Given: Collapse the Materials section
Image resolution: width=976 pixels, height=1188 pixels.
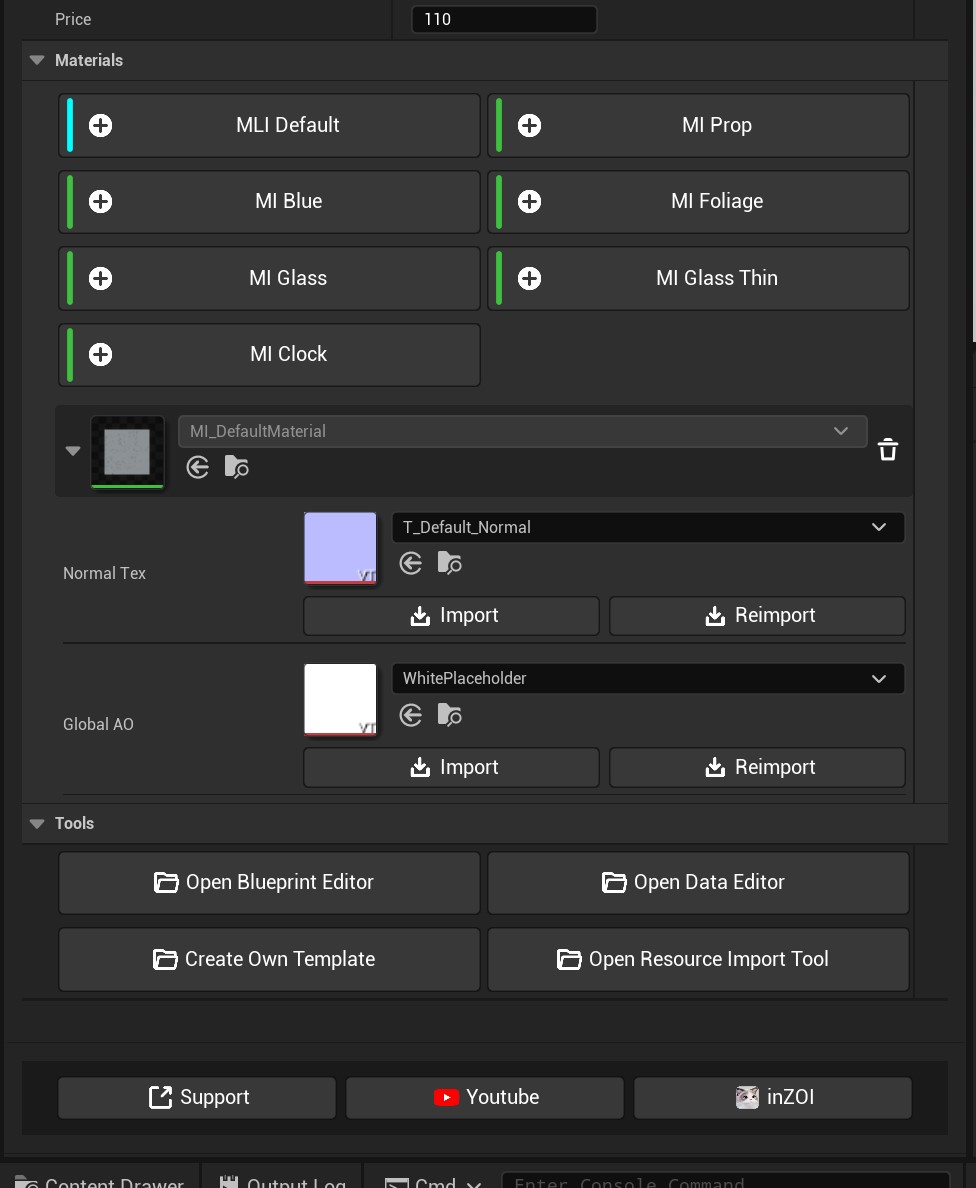Looking at the screenshot, I should click(x=37, y=60).
